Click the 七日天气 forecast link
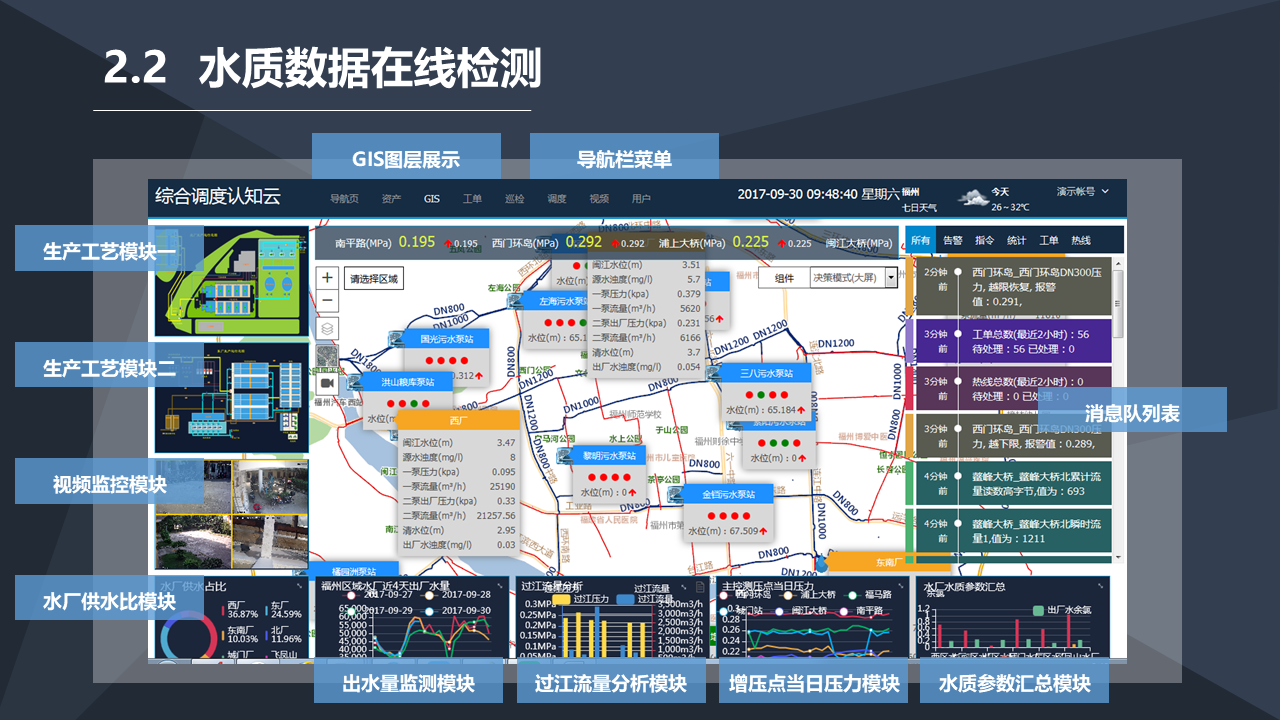This screenshot has height=720, width=1280. coord(919,207)
